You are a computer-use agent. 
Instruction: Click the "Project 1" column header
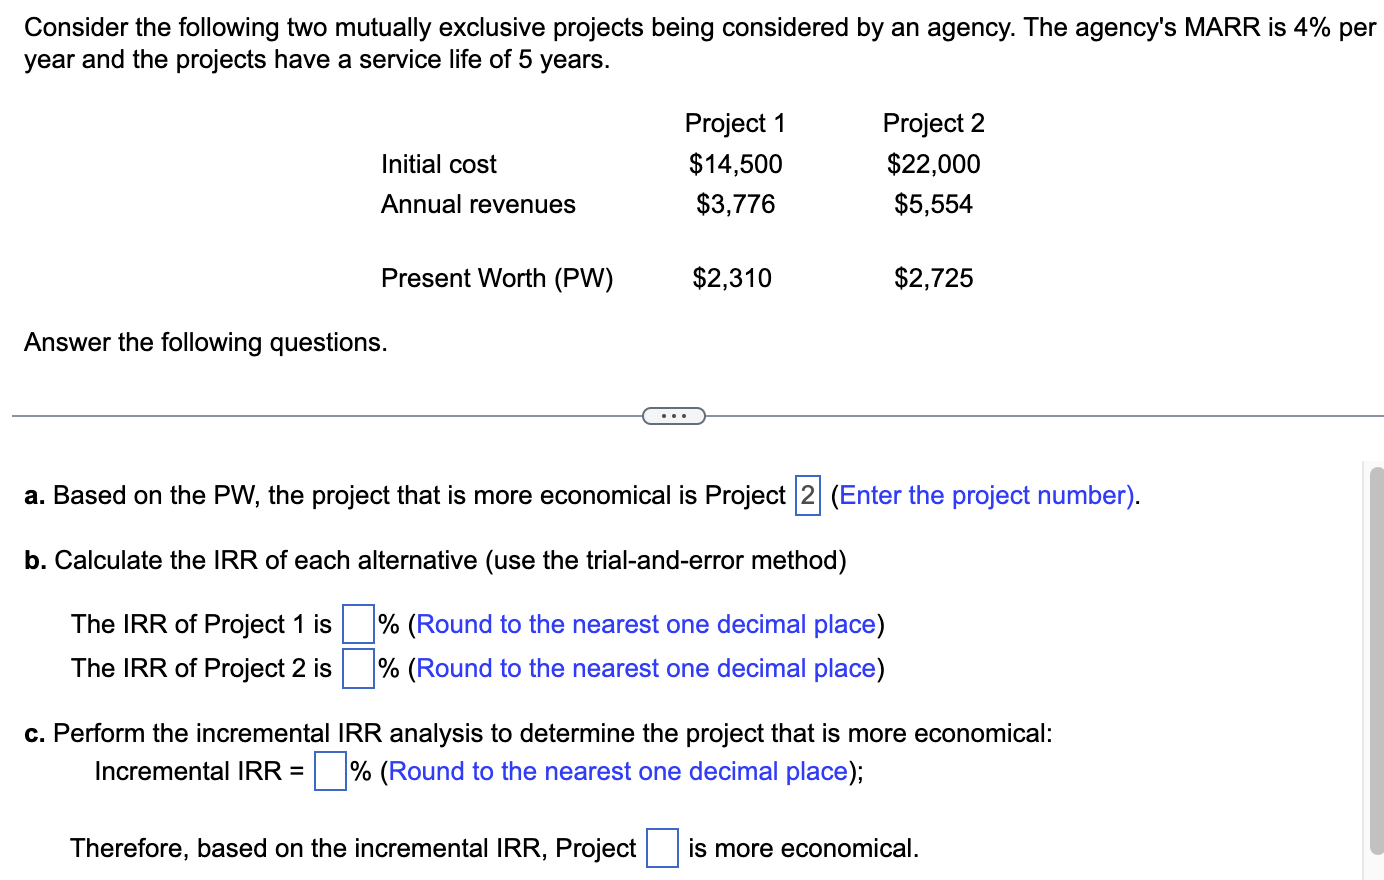[735, 122]
